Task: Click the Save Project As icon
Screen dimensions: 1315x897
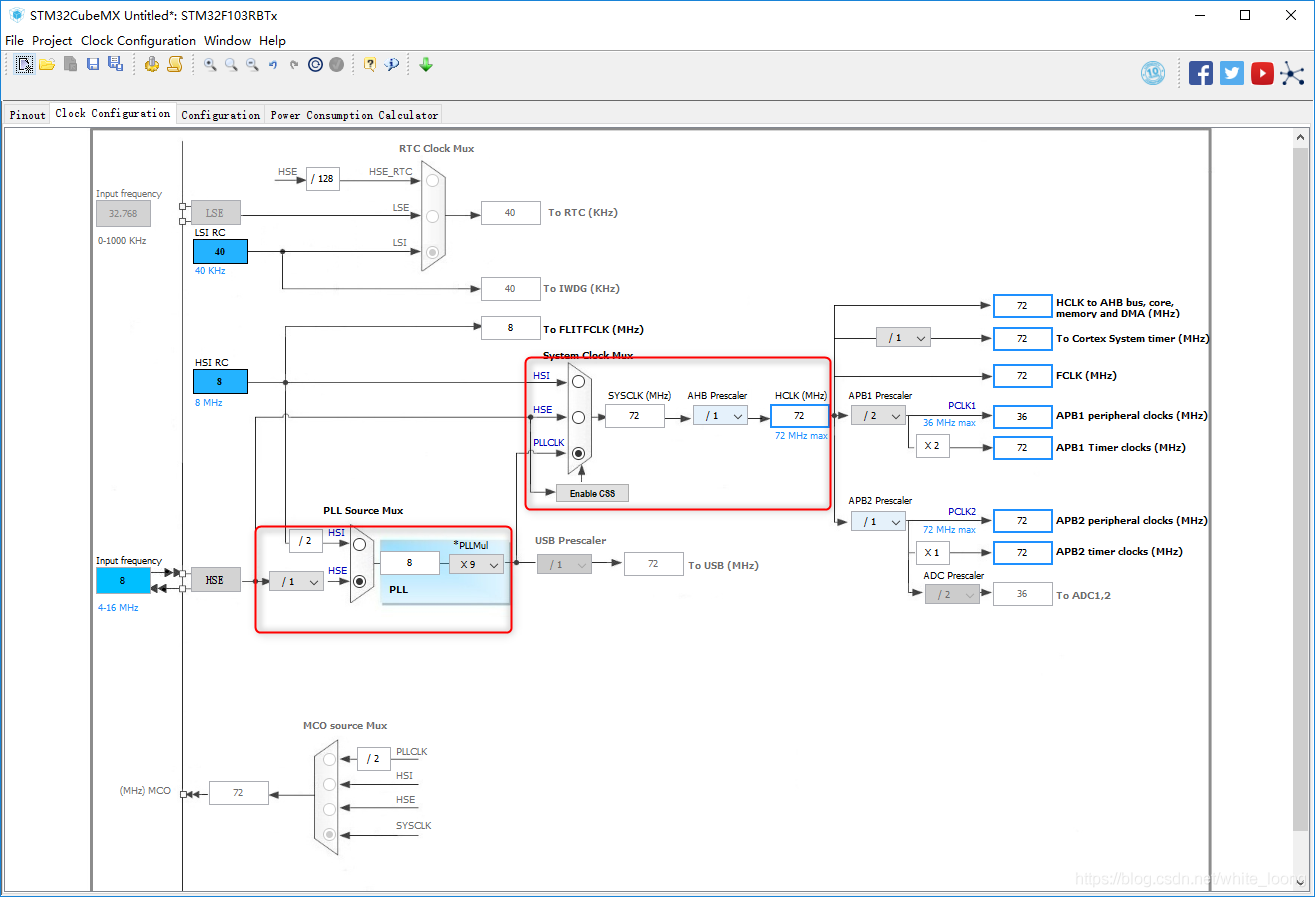Action: click(x=116, y=64)
